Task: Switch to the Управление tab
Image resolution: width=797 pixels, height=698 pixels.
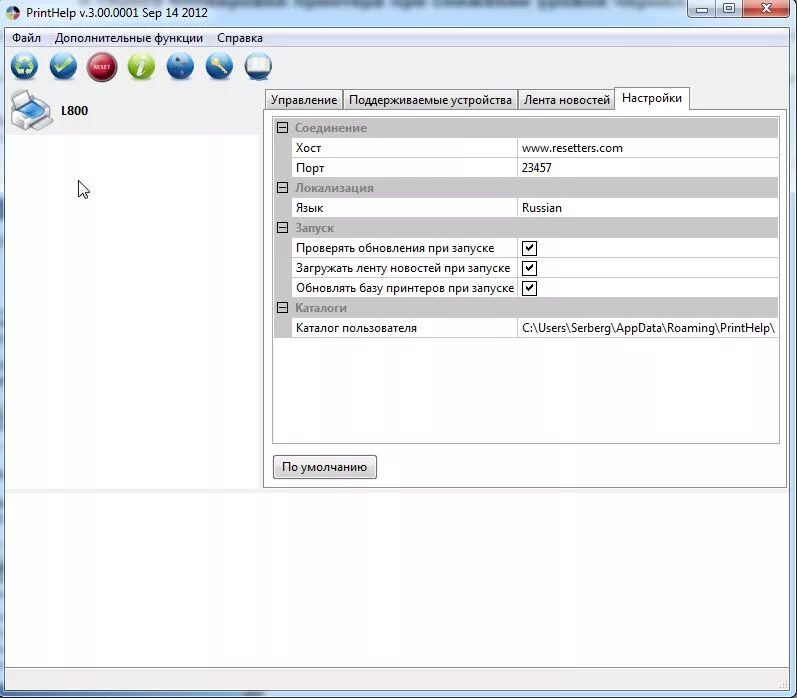Action: 304,100
